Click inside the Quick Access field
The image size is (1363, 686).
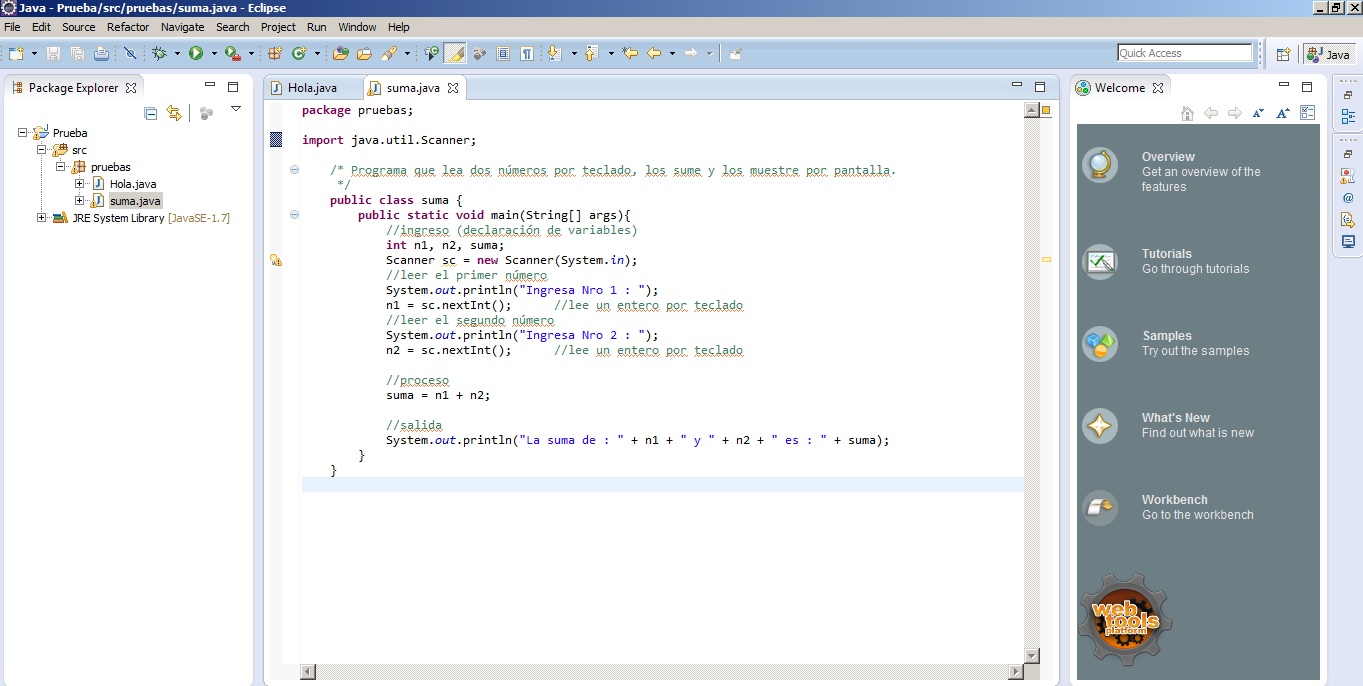pyautogui.click(x=1185, y=51)
